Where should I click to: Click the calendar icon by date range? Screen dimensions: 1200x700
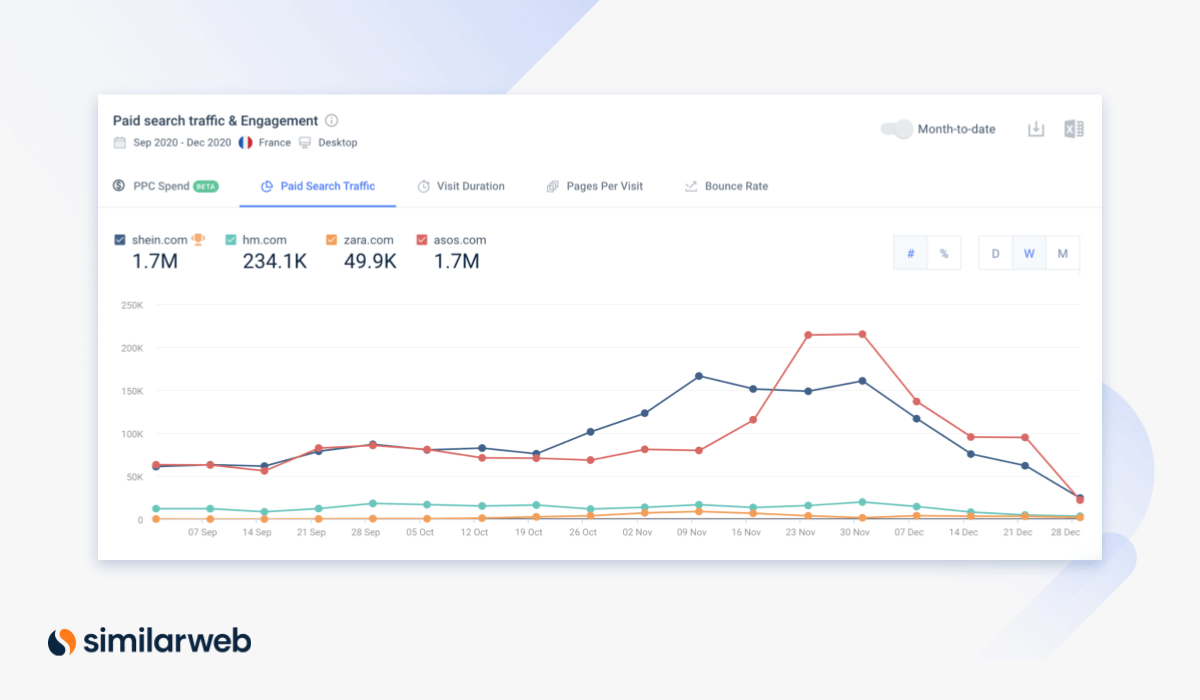[120, 143]
